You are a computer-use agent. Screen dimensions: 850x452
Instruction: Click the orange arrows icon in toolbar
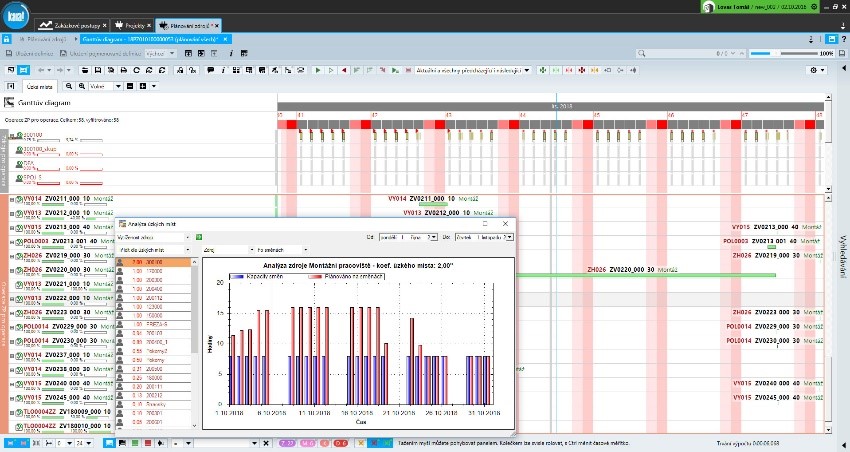click(595, 70)
